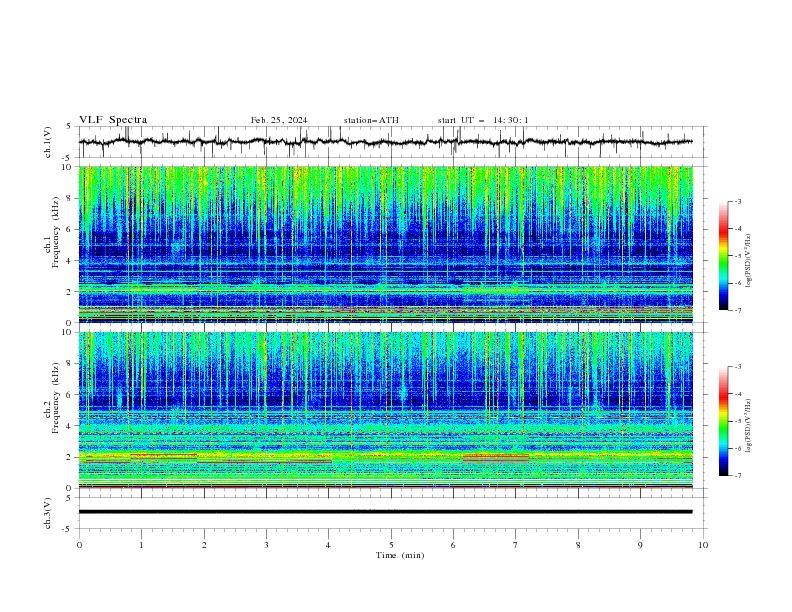Click the date 'Feb. 25, 2024'
Viewport: 792px width, 612px height.
pos(279,120)
